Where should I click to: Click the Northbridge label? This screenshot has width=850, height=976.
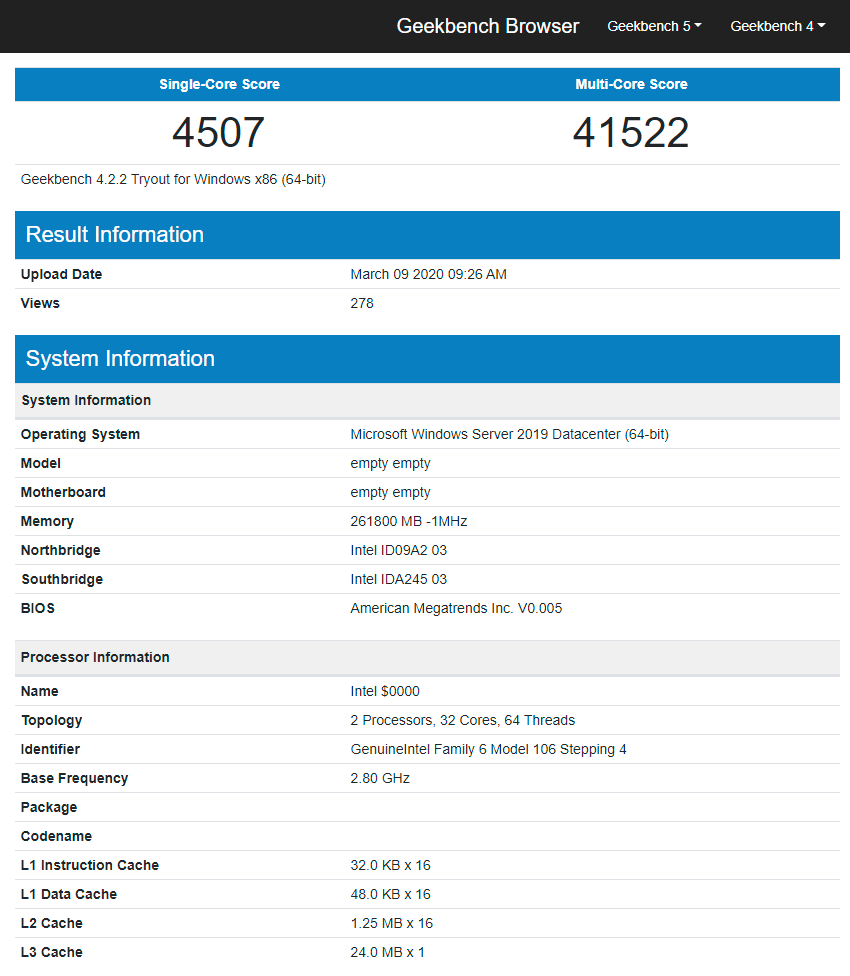point(60,550)
